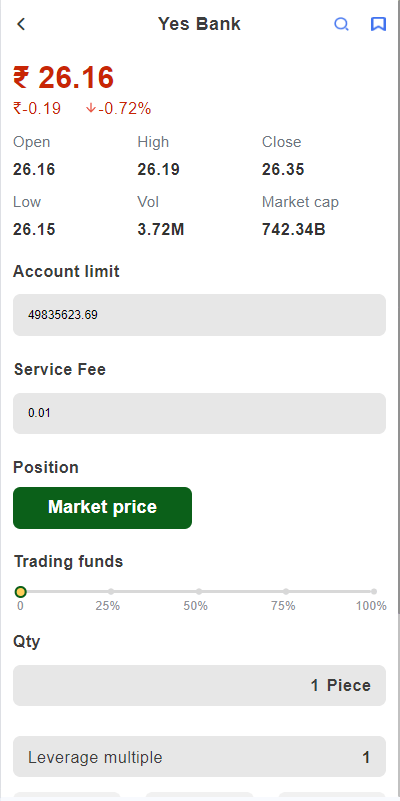Open the Leverage multiple selector

[x=199, y=757]
